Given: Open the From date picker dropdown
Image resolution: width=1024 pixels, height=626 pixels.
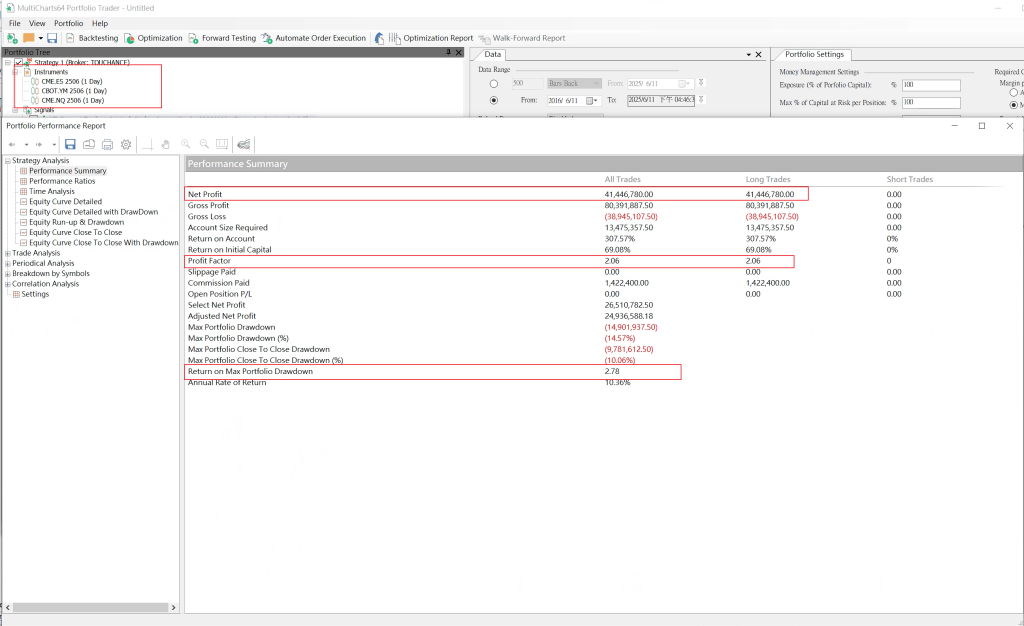Looking at the screenshot, I should tap(594, 100).
